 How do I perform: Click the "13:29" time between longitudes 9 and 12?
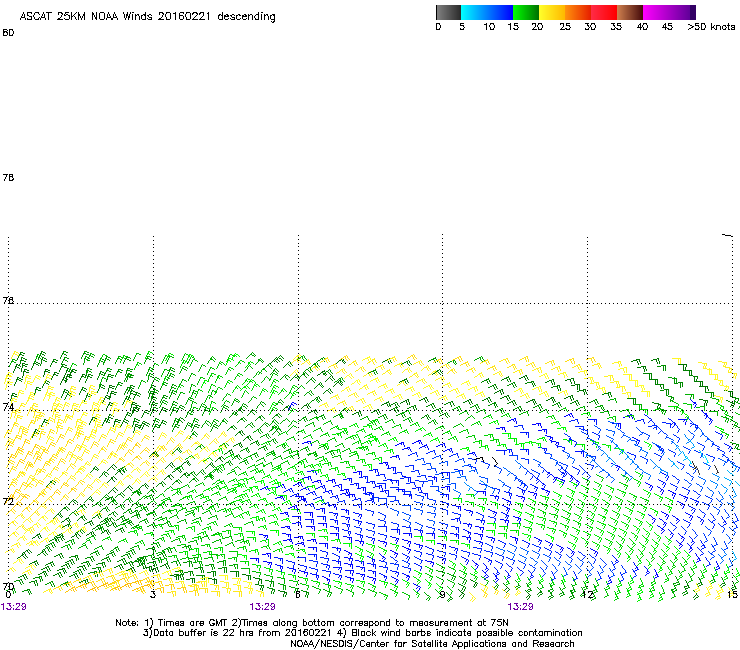(x=521, y=607)
